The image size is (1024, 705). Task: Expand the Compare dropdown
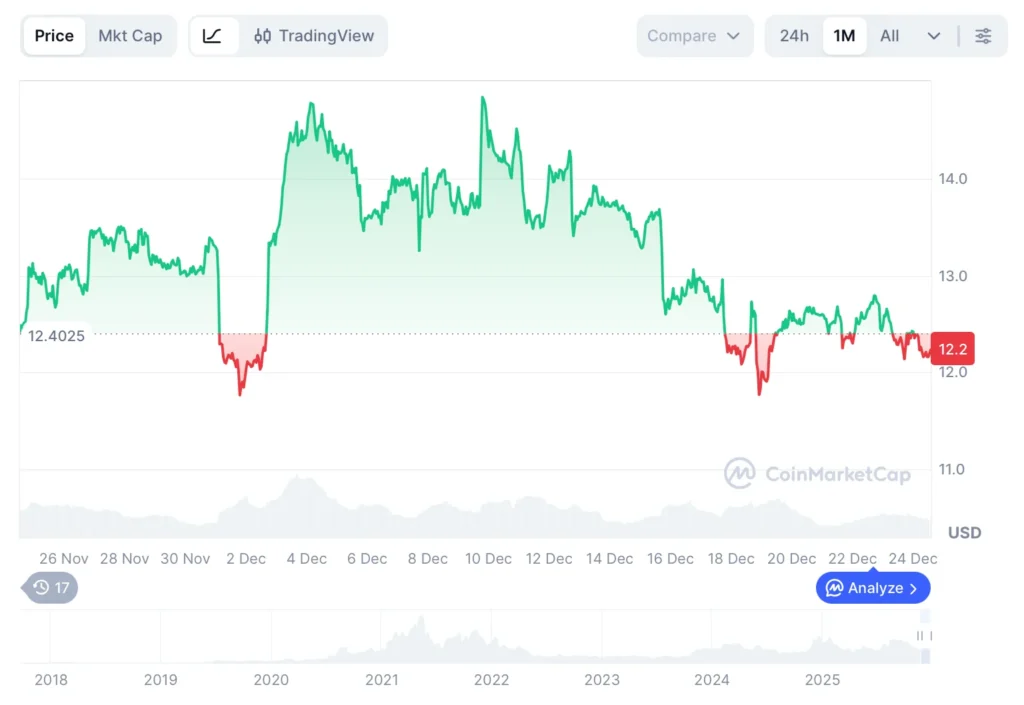tap(694, 36)
